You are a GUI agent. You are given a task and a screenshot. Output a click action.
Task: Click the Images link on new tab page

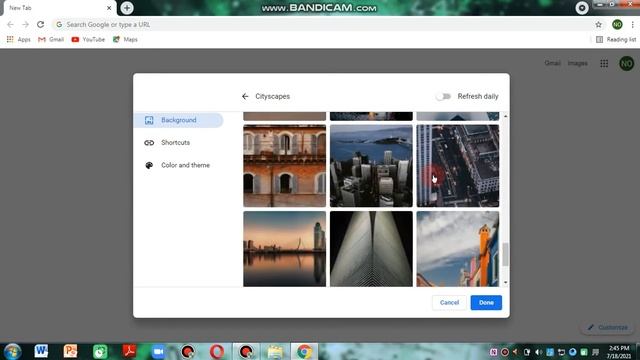coord(578,63)
